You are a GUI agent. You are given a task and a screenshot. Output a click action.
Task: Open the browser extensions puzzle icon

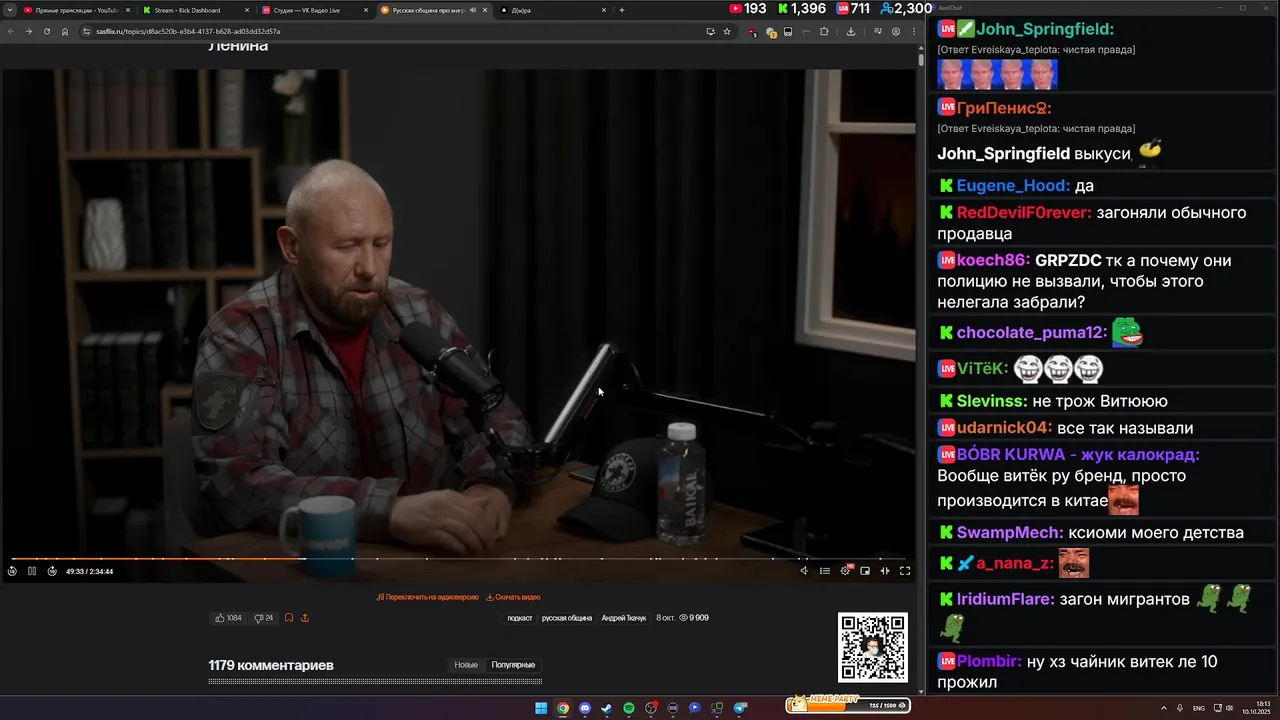(x=824, y=31)
